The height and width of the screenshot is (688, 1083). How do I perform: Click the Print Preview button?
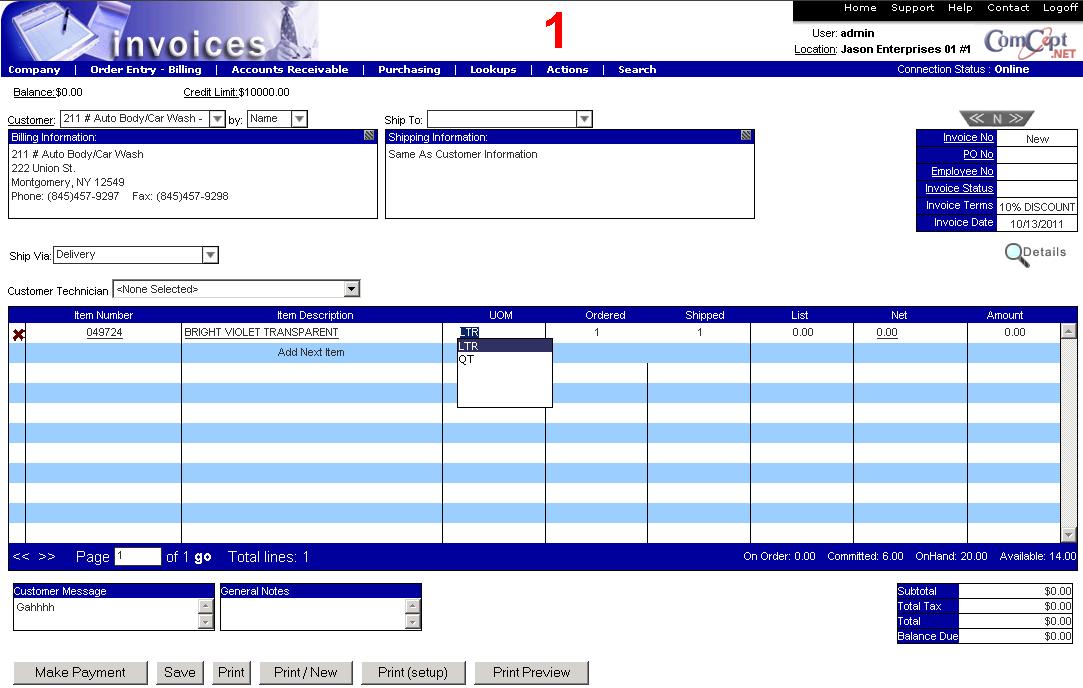531,673
